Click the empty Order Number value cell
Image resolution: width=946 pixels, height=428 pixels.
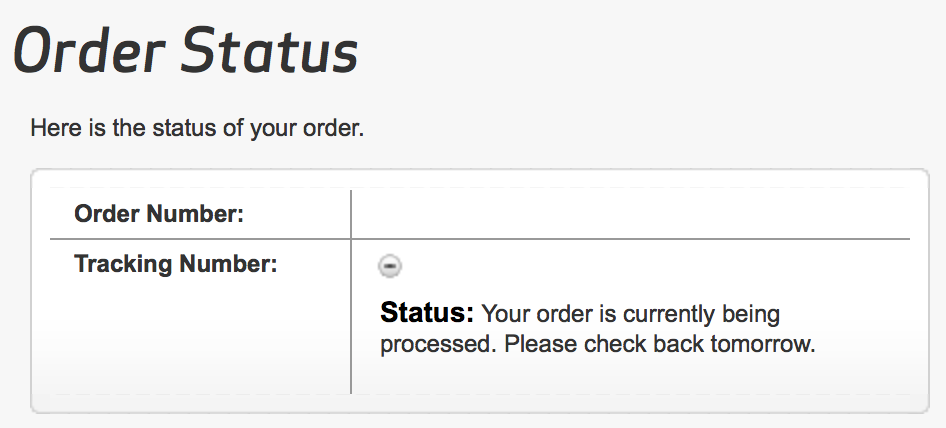630,214
